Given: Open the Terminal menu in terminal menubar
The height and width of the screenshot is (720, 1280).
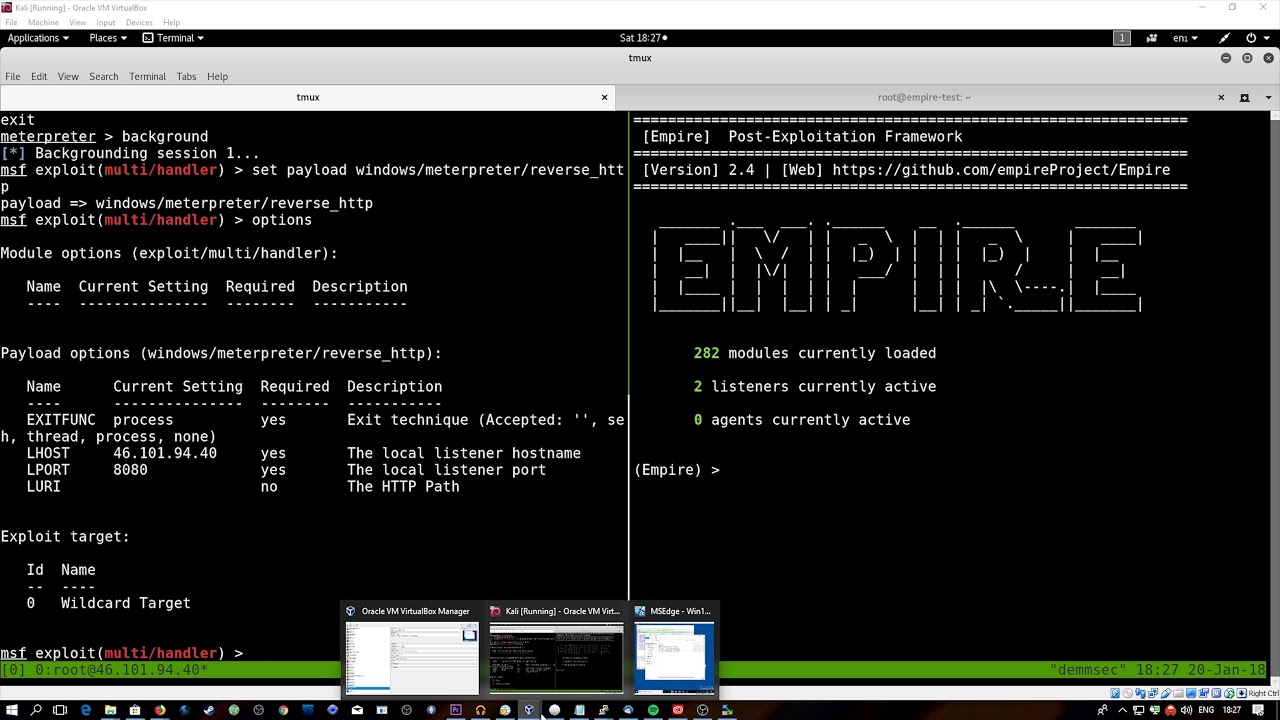Looking at the screenshot, I should [x=147, y=76].
